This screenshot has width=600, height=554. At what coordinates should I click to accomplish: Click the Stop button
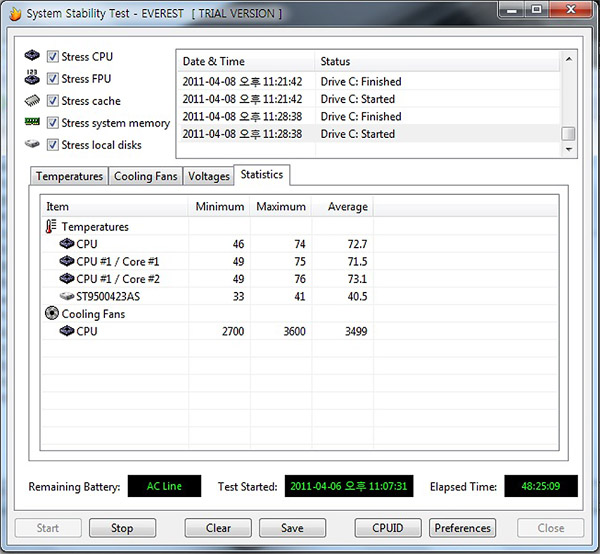click(122, 528)
